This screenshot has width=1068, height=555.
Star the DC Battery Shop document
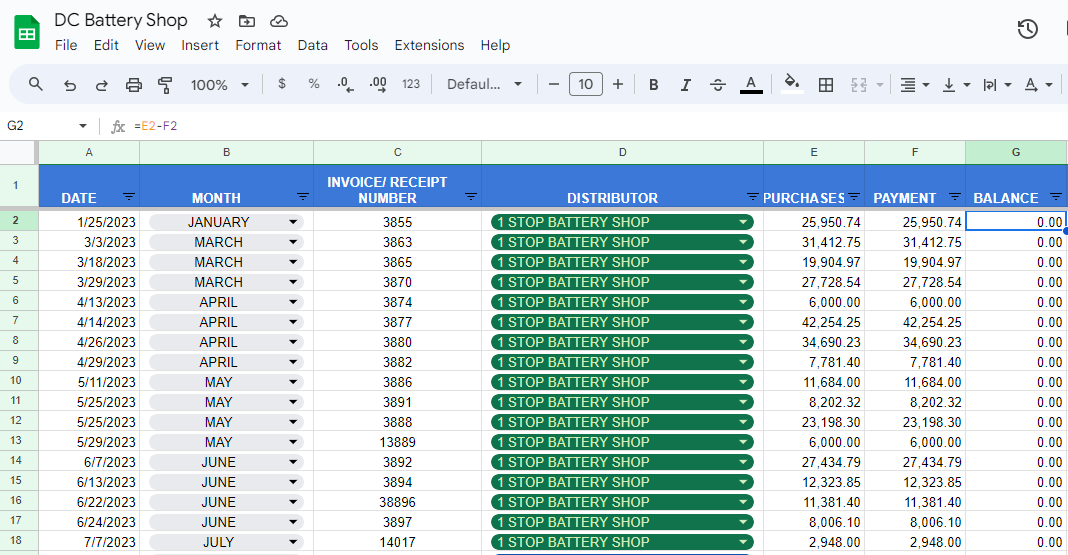click(215, 21)
